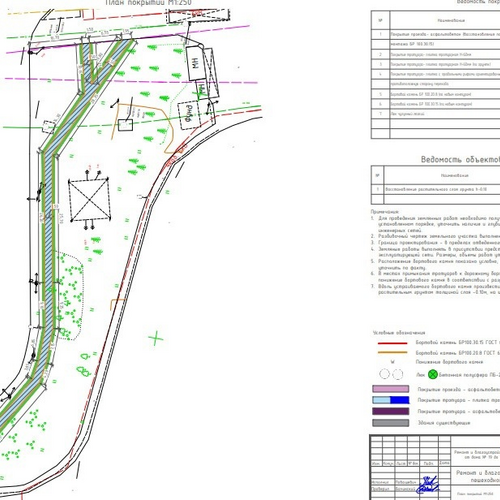Click 'Наименование' header in the objects table

[454, 175]
